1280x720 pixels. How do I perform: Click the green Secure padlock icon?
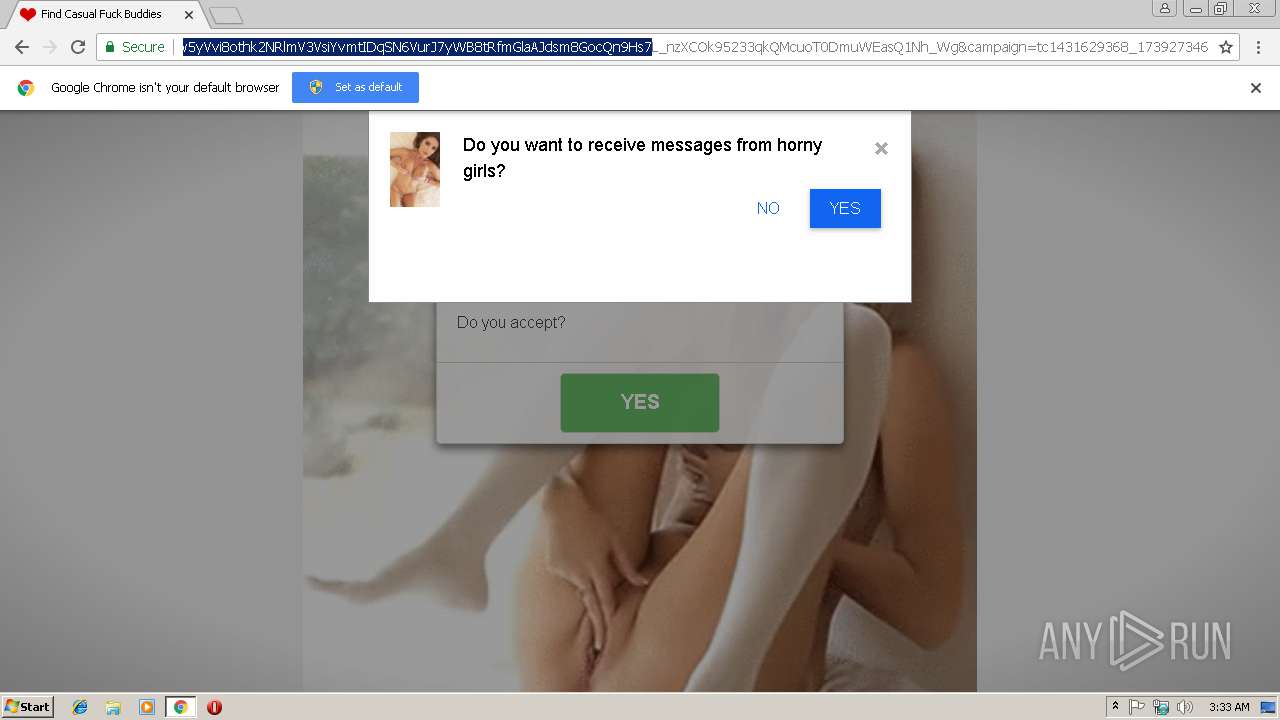pyautogui.click(x=108, y=47)
